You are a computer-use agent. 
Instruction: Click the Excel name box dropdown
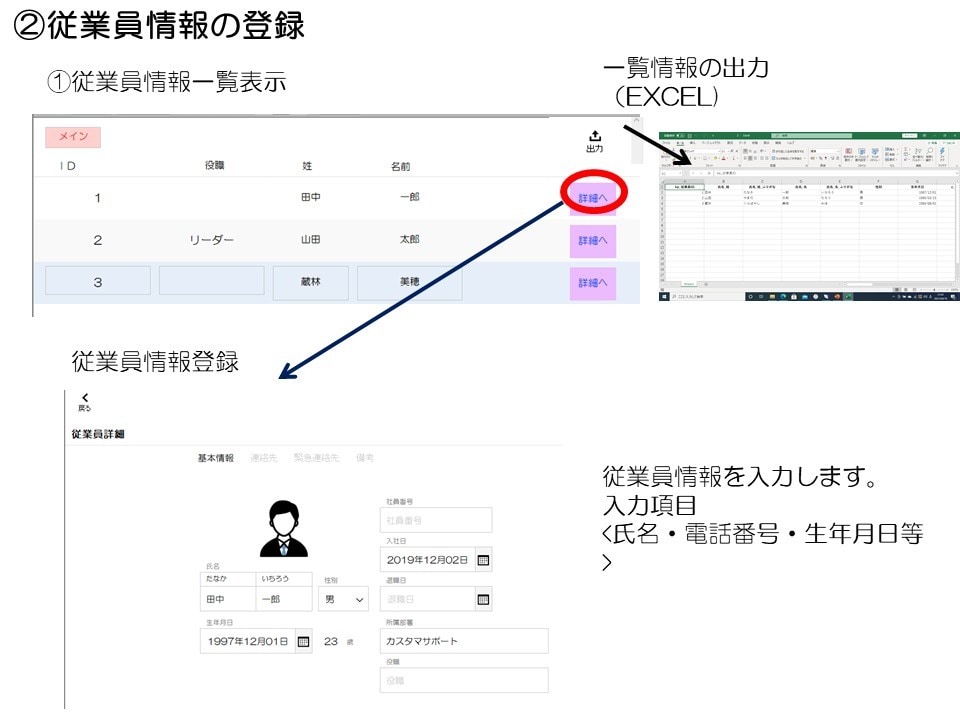tap(680, 173)
